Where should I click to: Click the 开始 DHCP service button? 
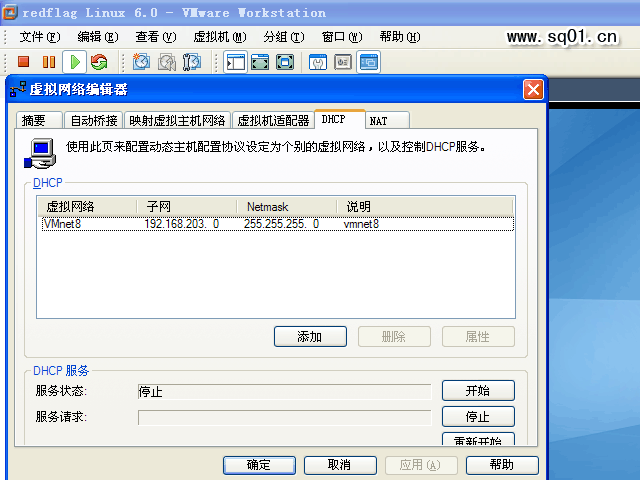pyautogui.click(x=478, y=391)
